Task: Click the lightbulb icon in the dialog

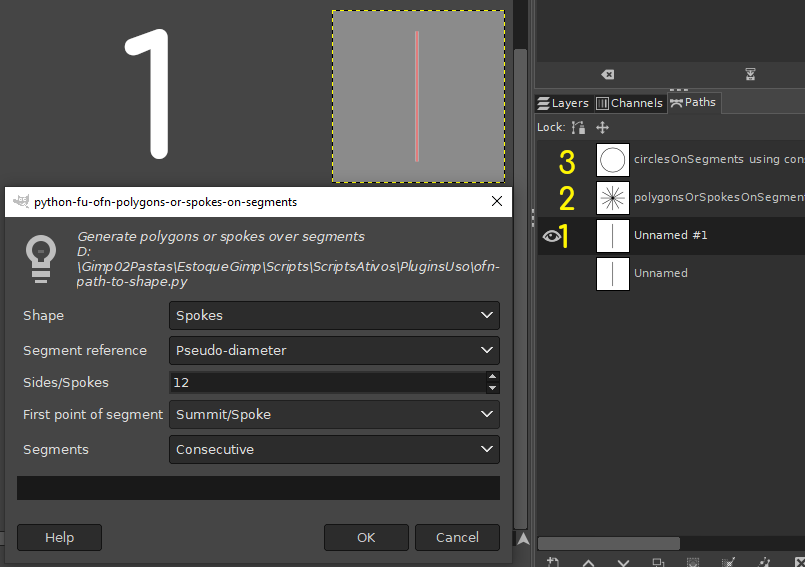Action: [41, 259]
